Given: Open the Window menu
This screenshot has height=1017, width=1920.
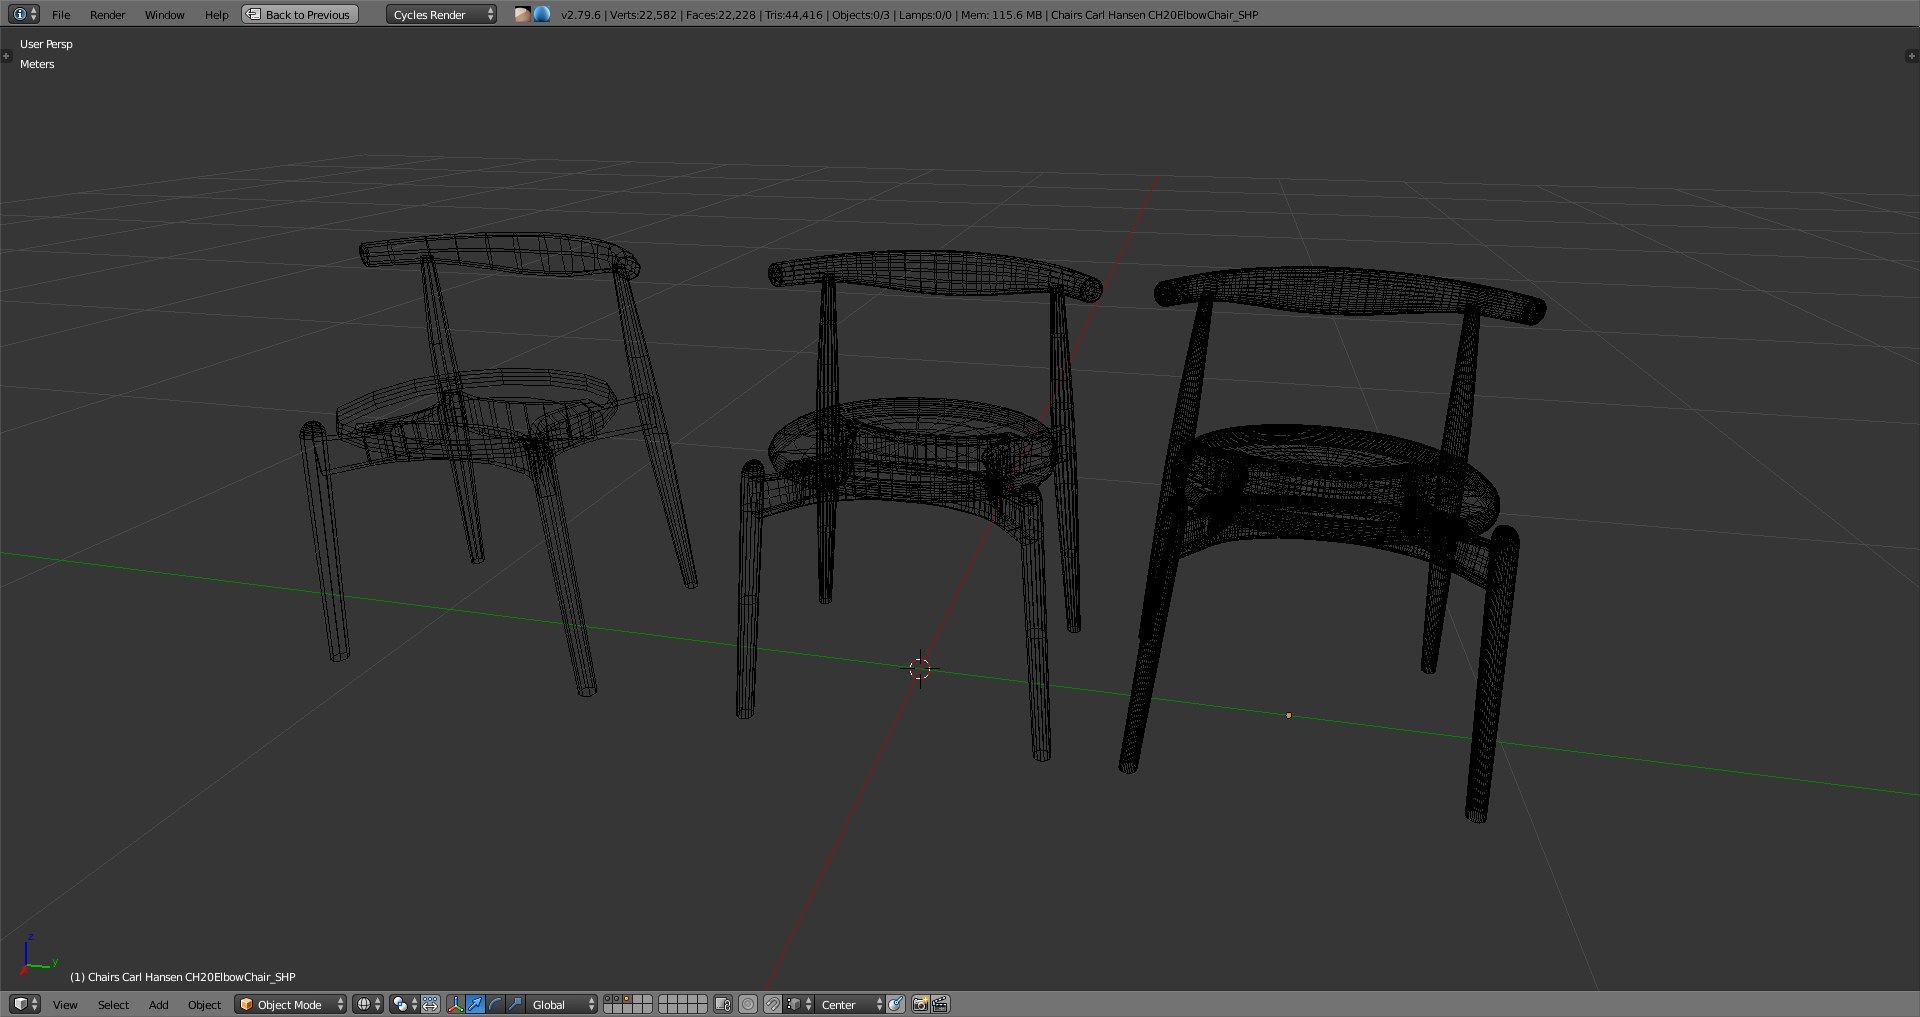Looking at the screenshot, I should (164, 15).
